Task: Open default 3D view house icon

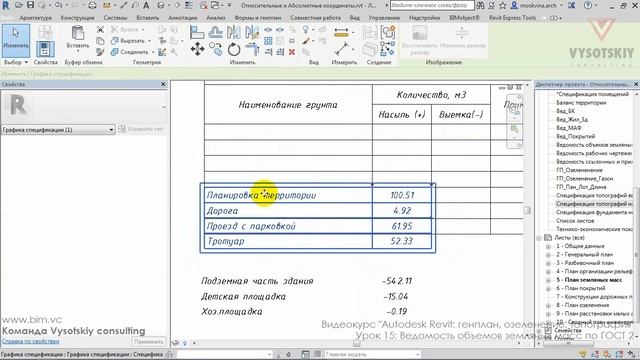Action: 161,5
